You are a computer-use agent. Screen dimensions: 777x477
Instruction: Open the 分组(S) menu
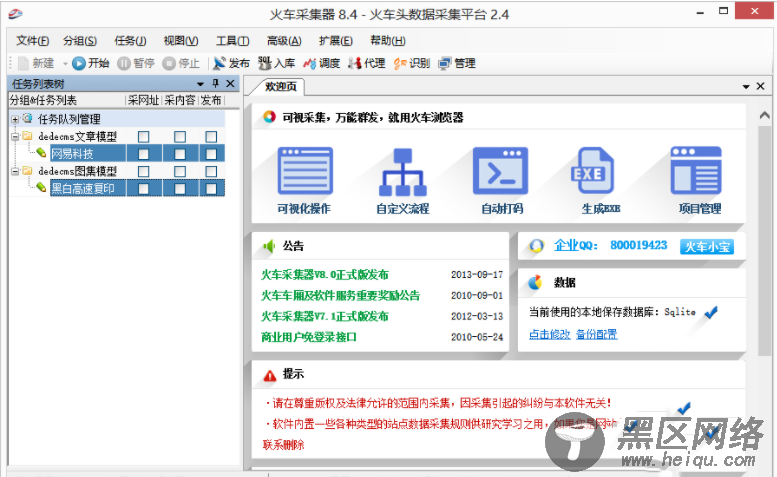(x=80, y=41)
